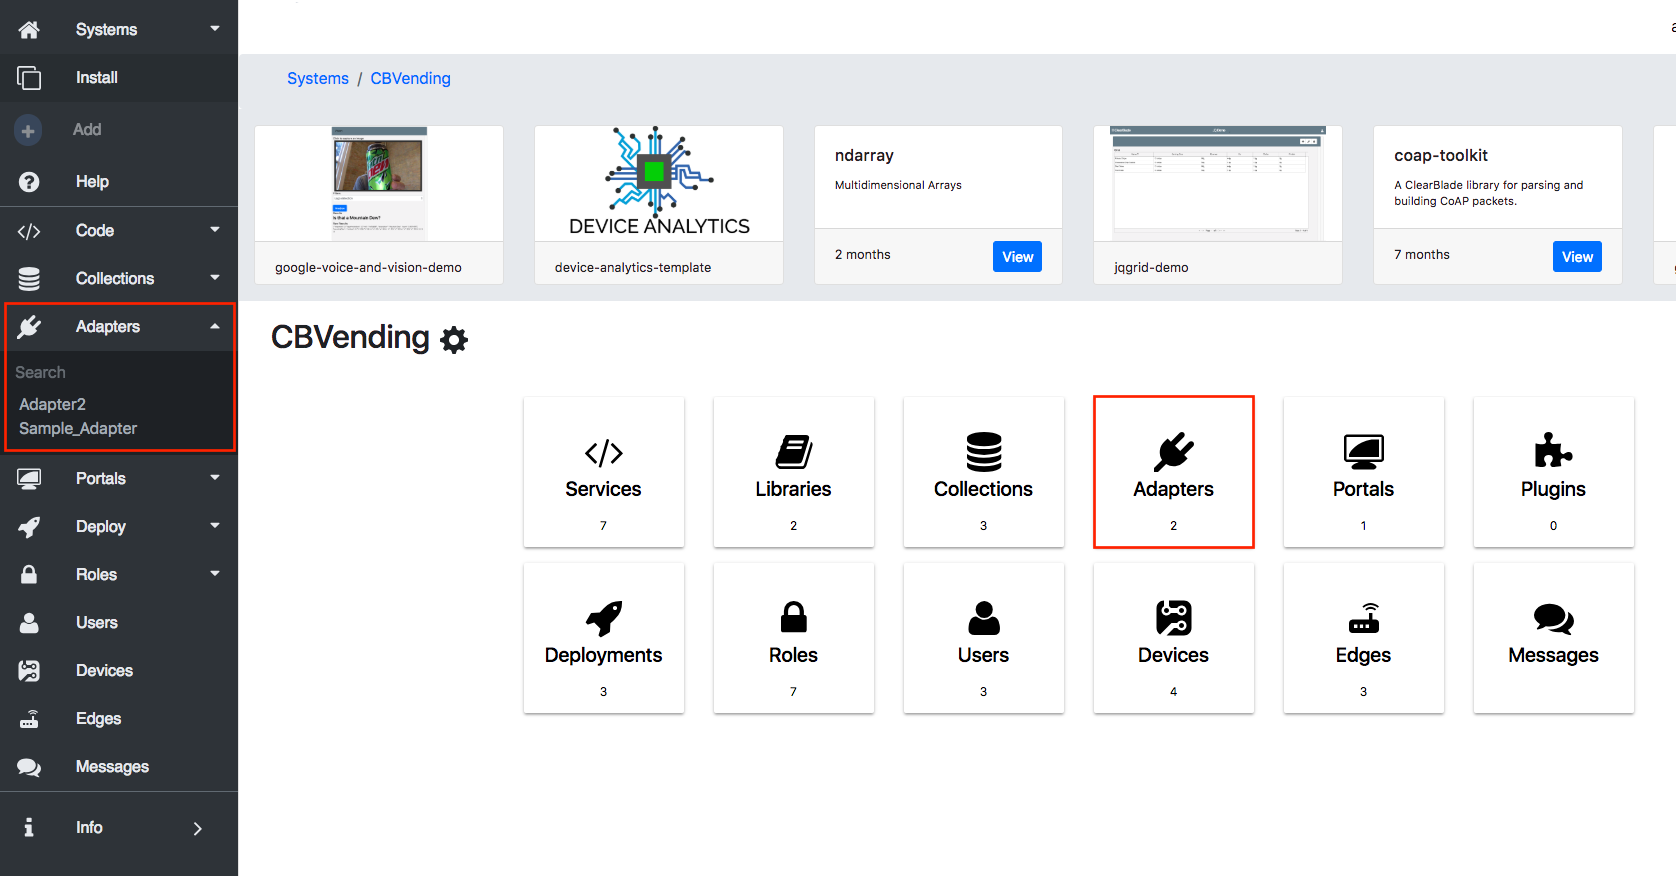The image size is (1676, 876).
Task: Open the Libraries book icon tile
Action: [x=793, y=453]
